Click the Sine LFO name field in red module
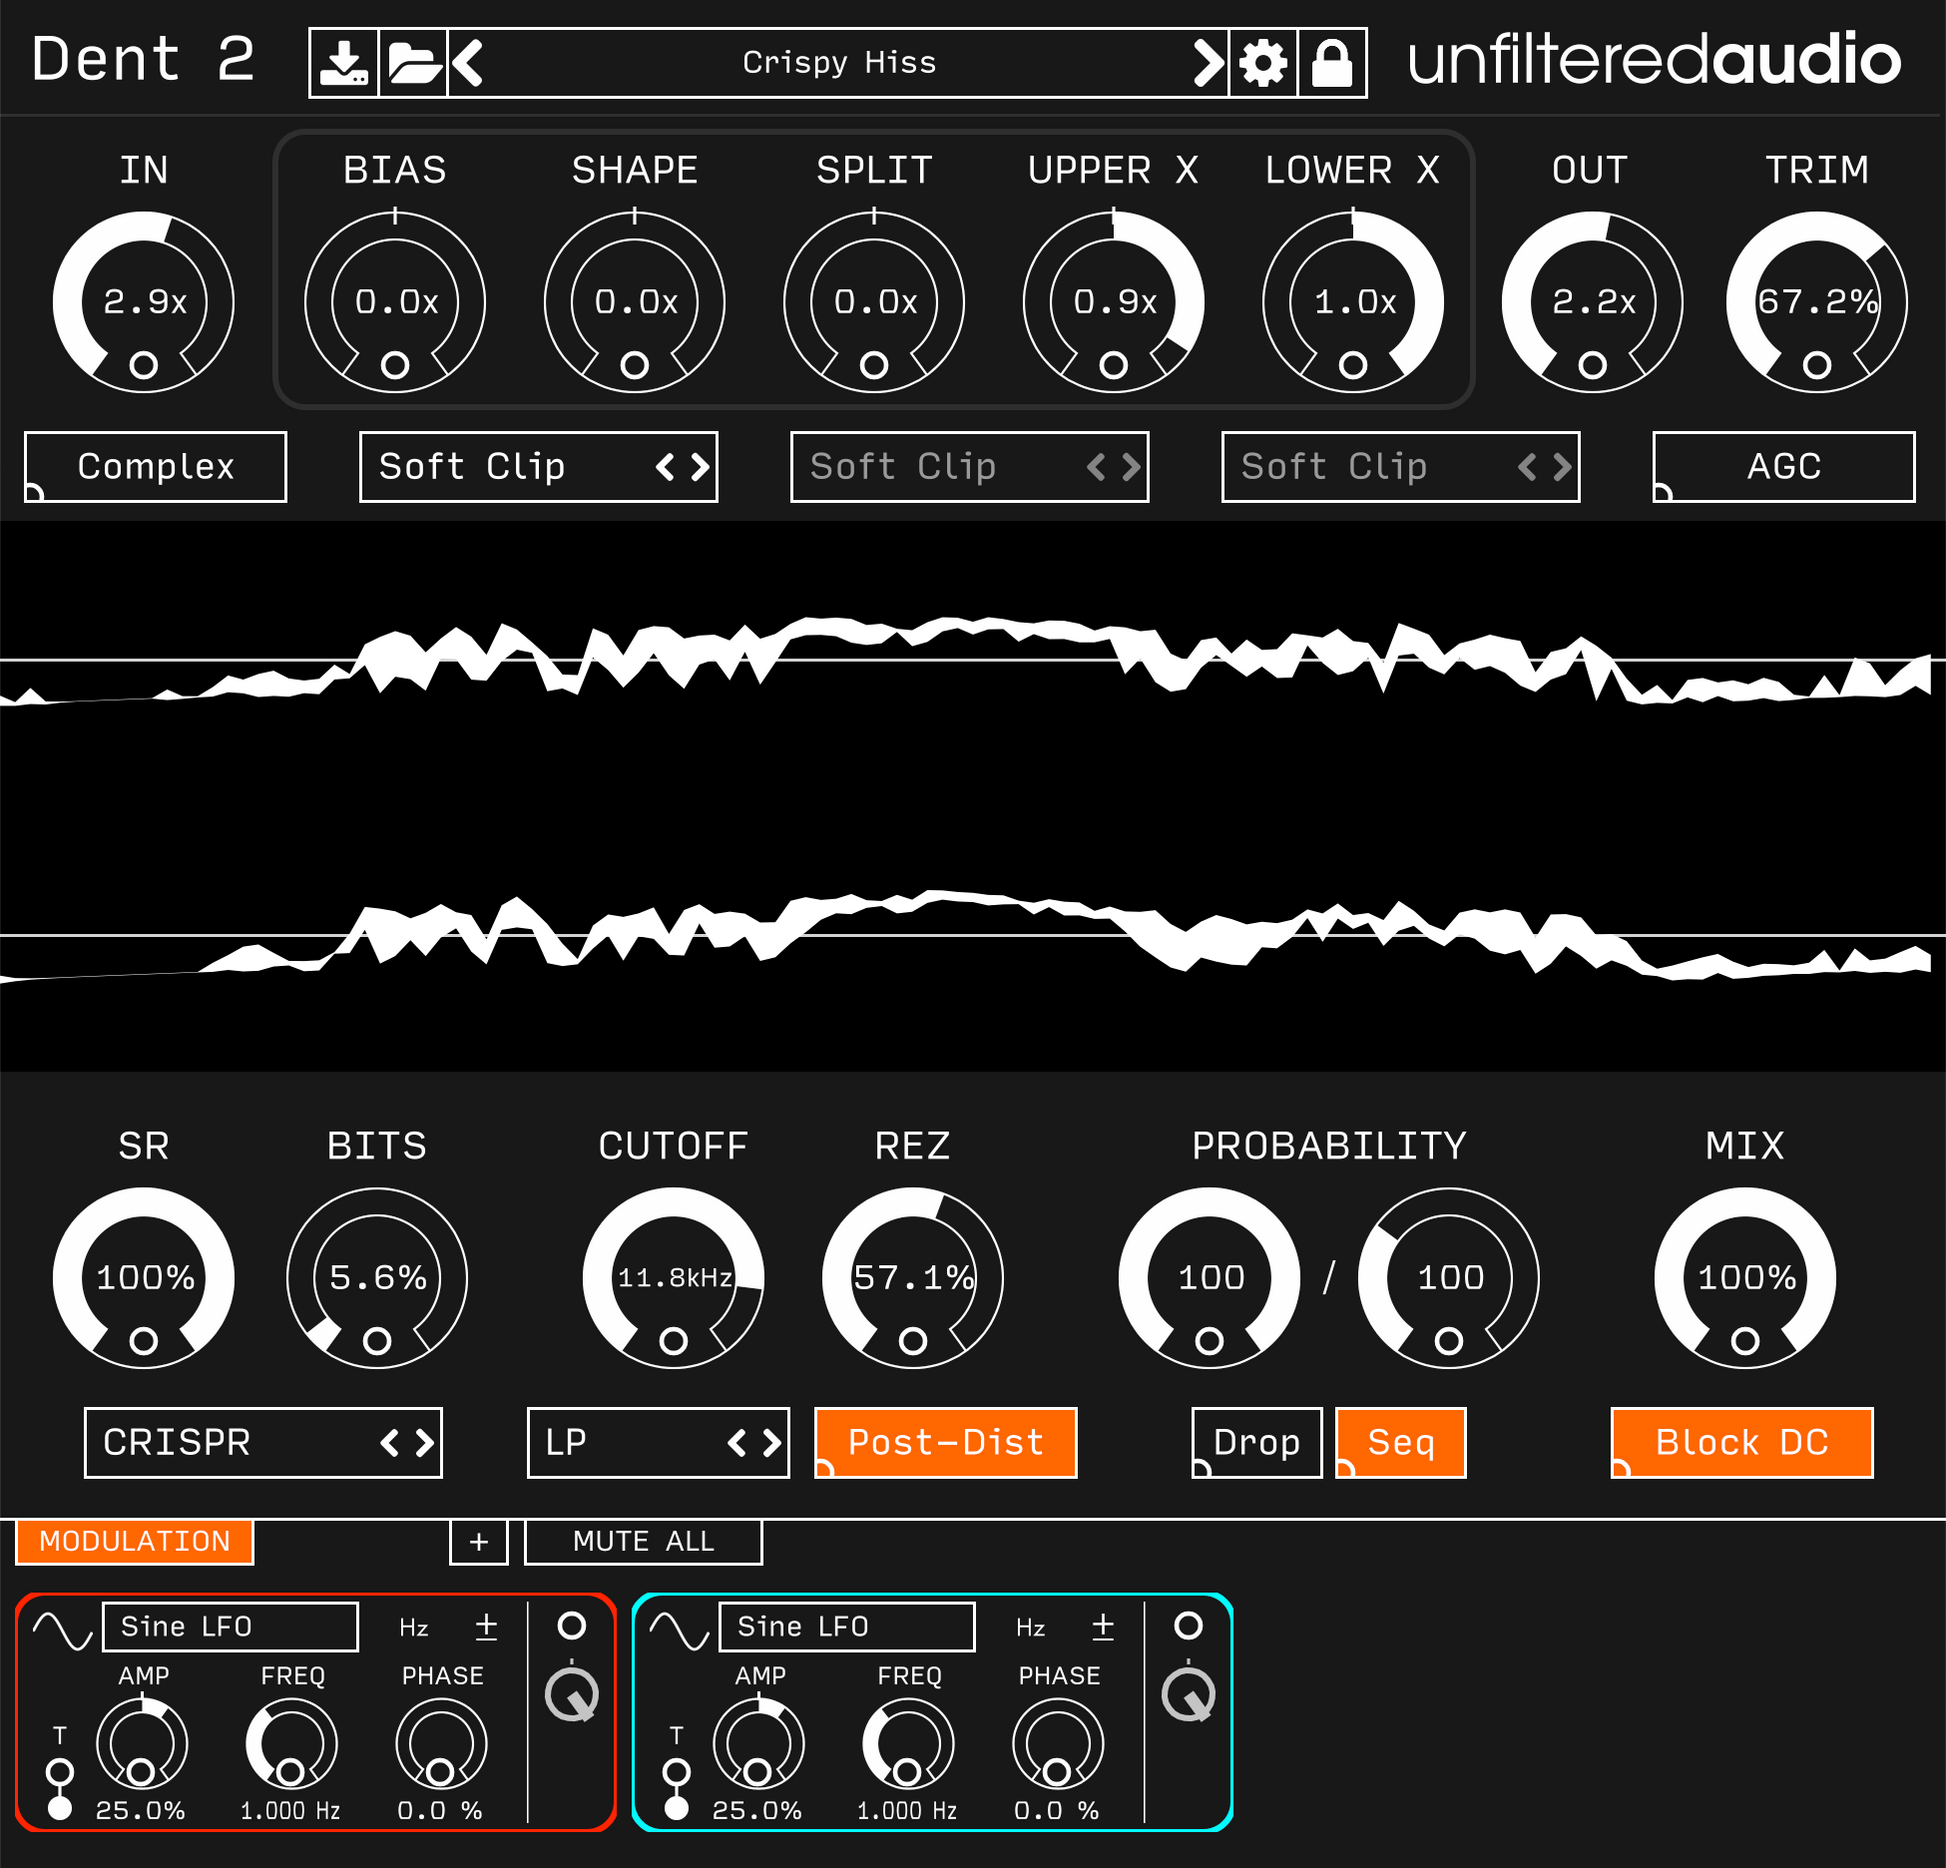 [230, 1627]
